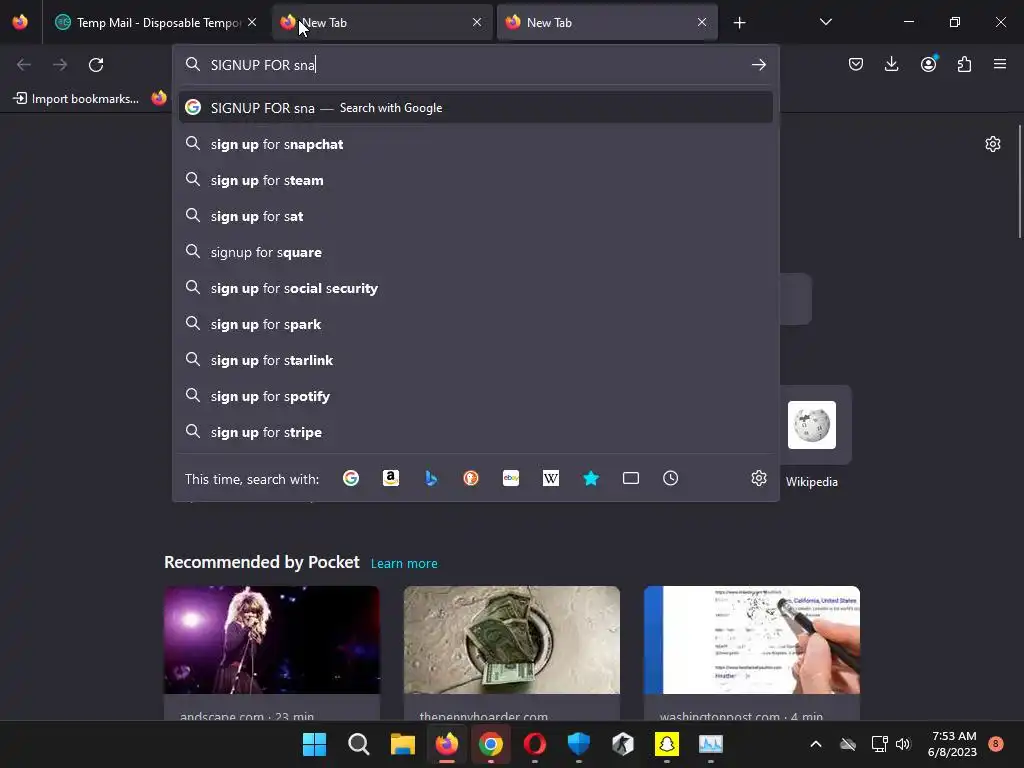Search this time with DuckDuckGo
Screen dimensions: 1024x768
pos(471,479)
